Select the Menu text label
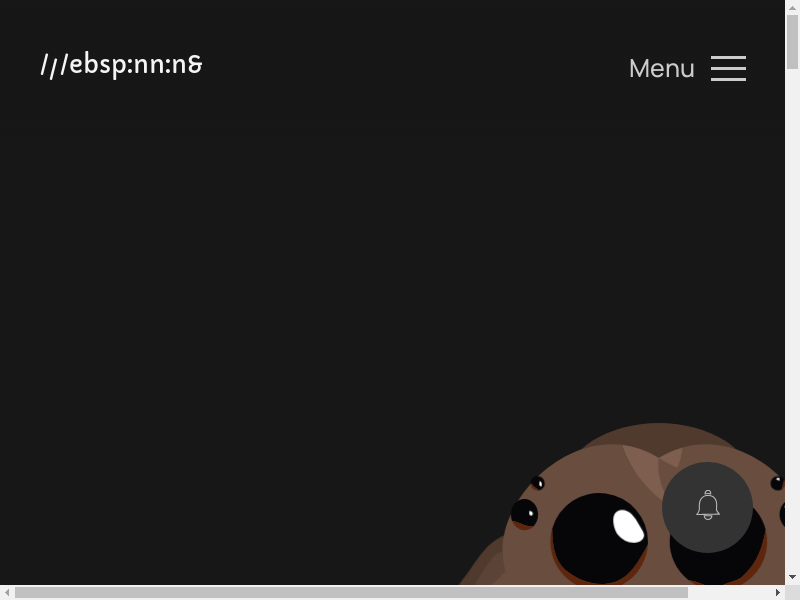Image resolution: width=800 pixels, height=600 pixels. [661, 68]
